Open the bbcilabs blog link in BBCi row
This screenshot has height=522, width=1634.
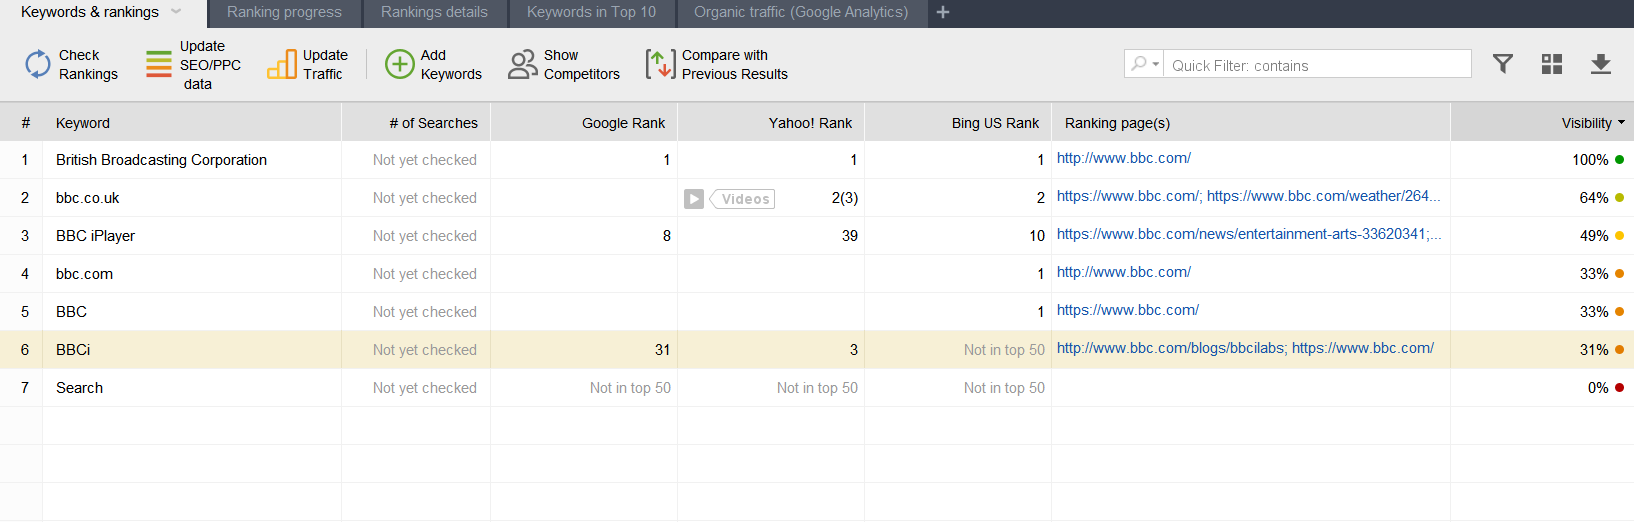click(x=1170, y=348)
